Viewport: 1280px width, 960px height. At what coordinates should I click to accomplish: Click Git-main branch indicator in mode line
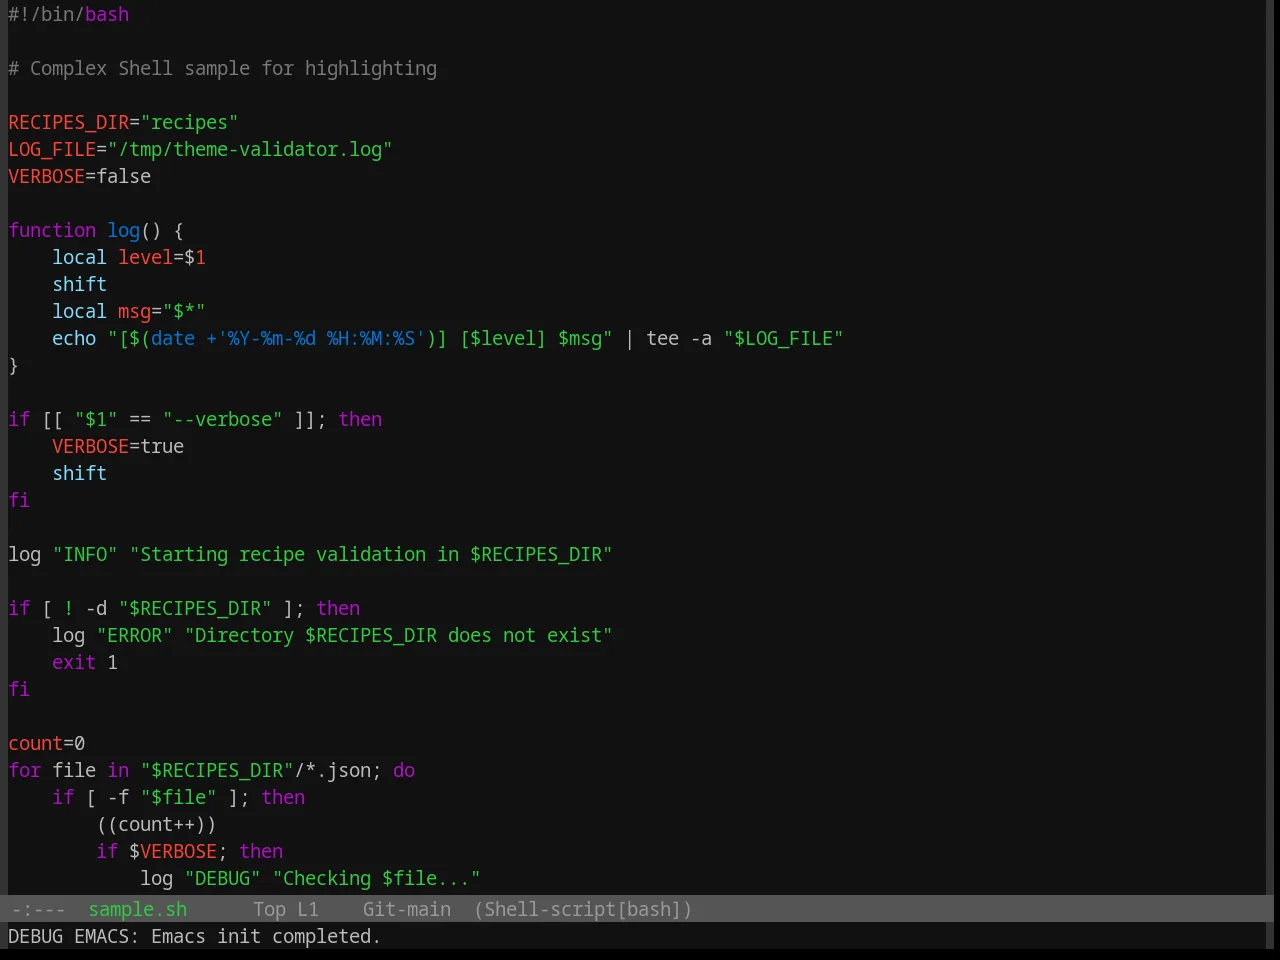pyautogui.click(x=406, y=909)
